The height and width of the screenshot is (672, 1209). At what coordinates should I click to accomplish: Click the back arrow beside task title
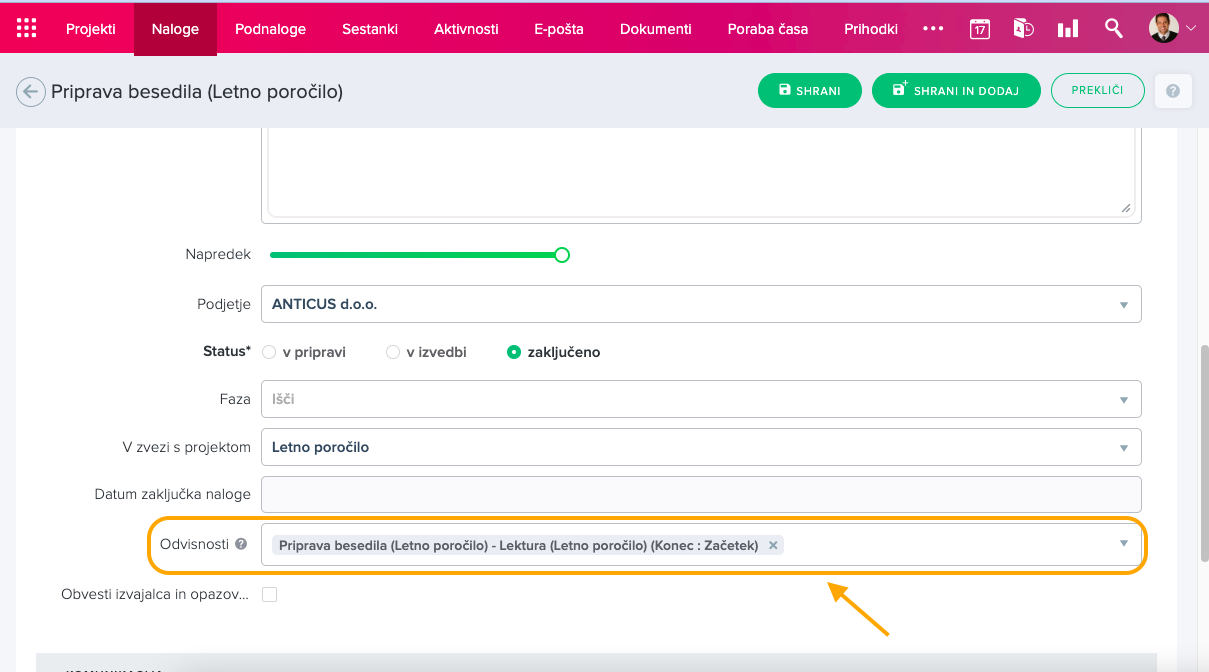pyautogui.click(x=30, y=92)
